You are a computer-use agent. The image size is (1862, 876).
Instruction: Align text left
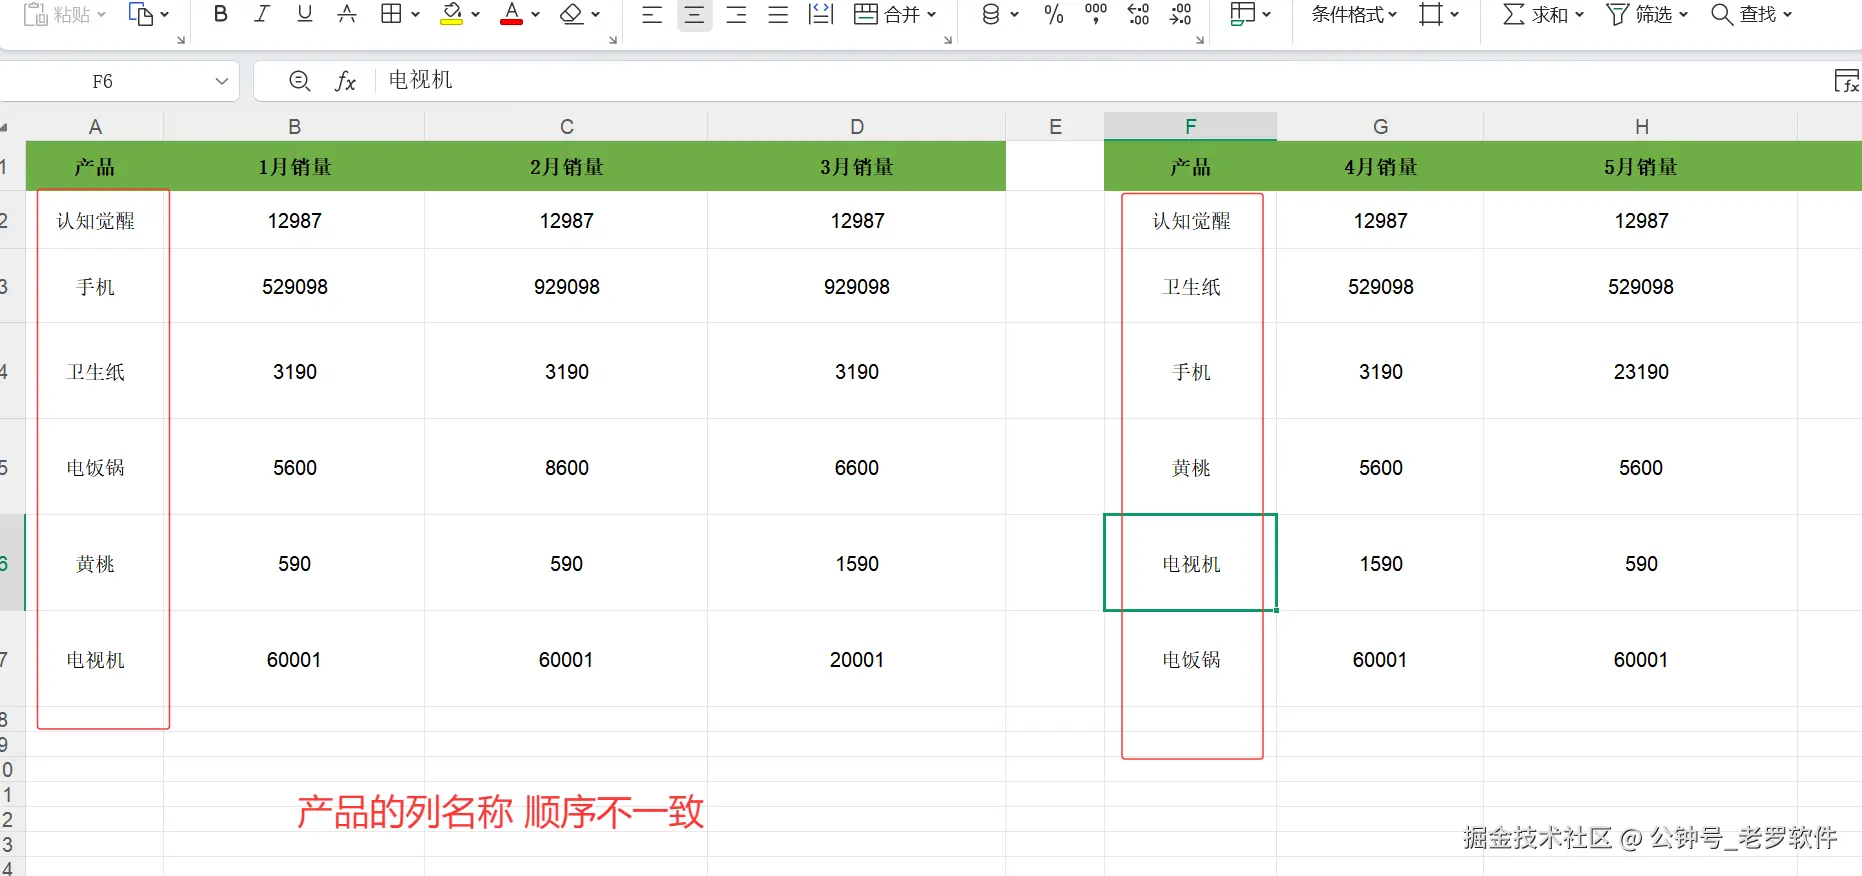(x=652, y=14)
